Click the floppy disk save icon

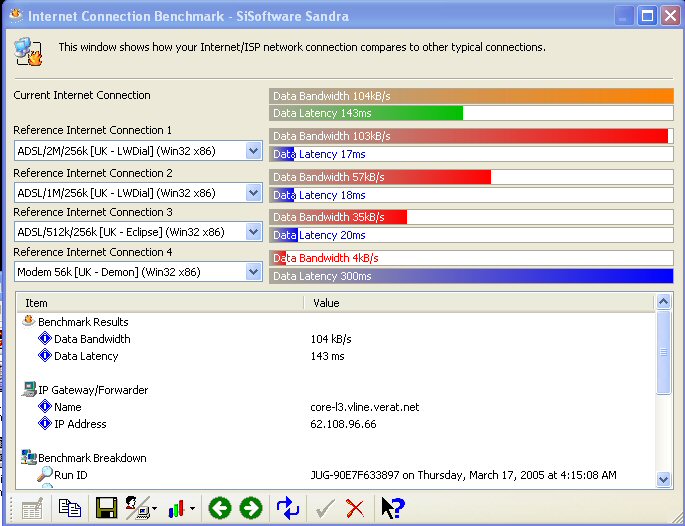pos(106,509)
